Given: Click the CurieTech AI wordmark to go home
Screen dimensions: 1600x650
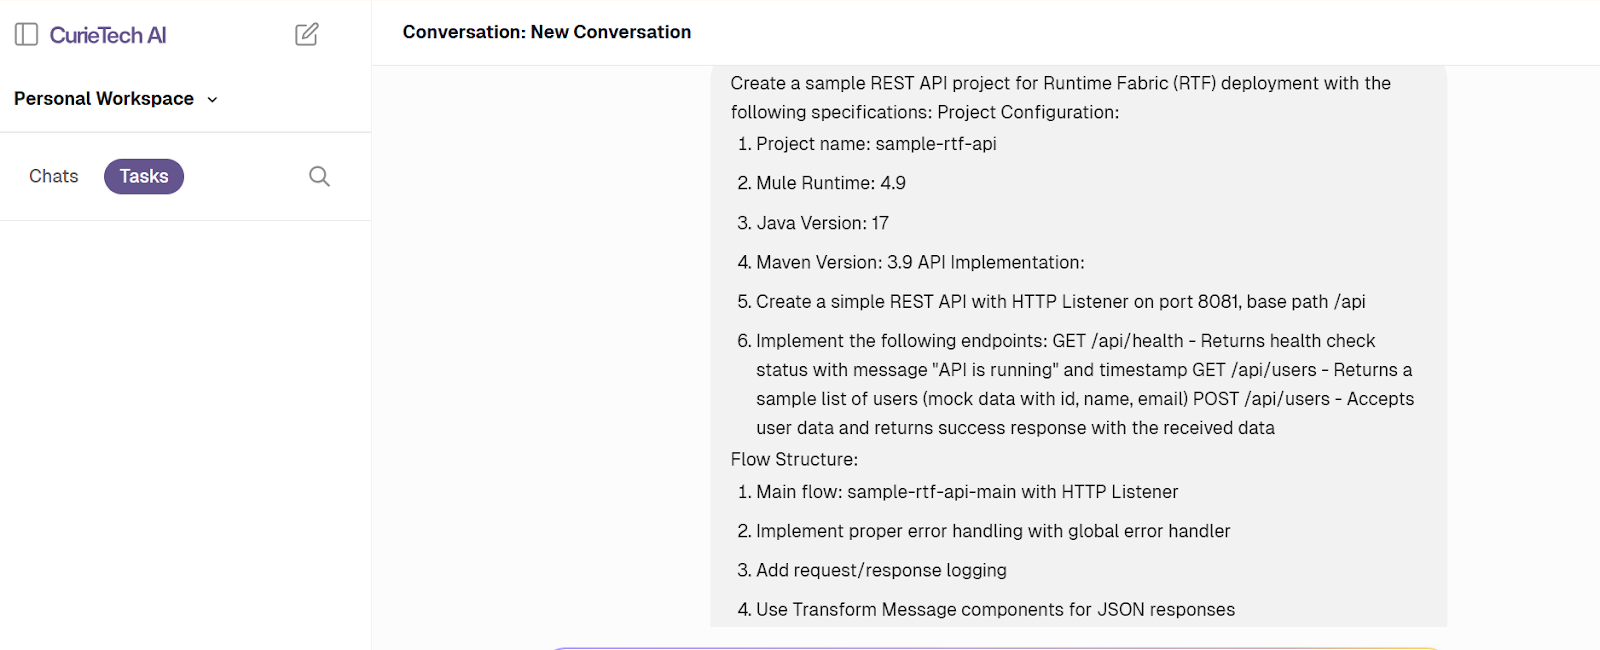Looking at the screenshot, I should click(114, 34).
